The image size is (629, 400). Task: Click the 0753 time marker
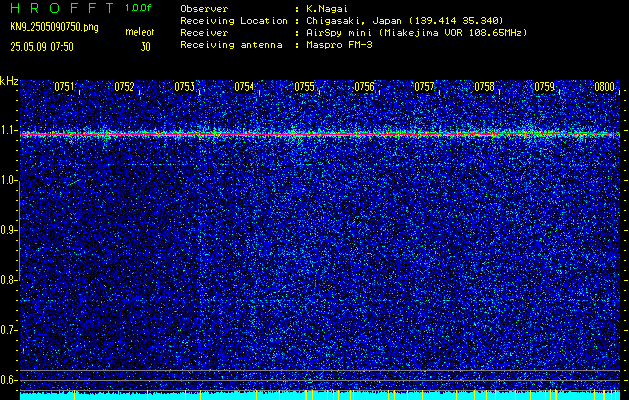coord(185,87)
